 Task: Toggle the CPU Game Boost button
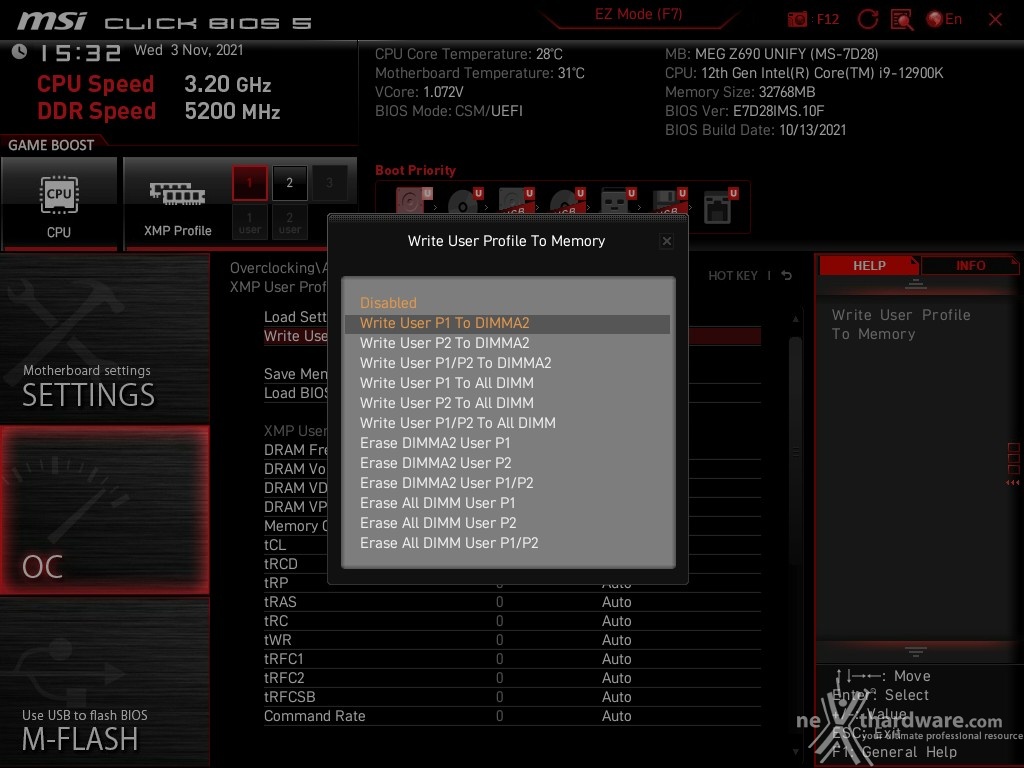59,203
